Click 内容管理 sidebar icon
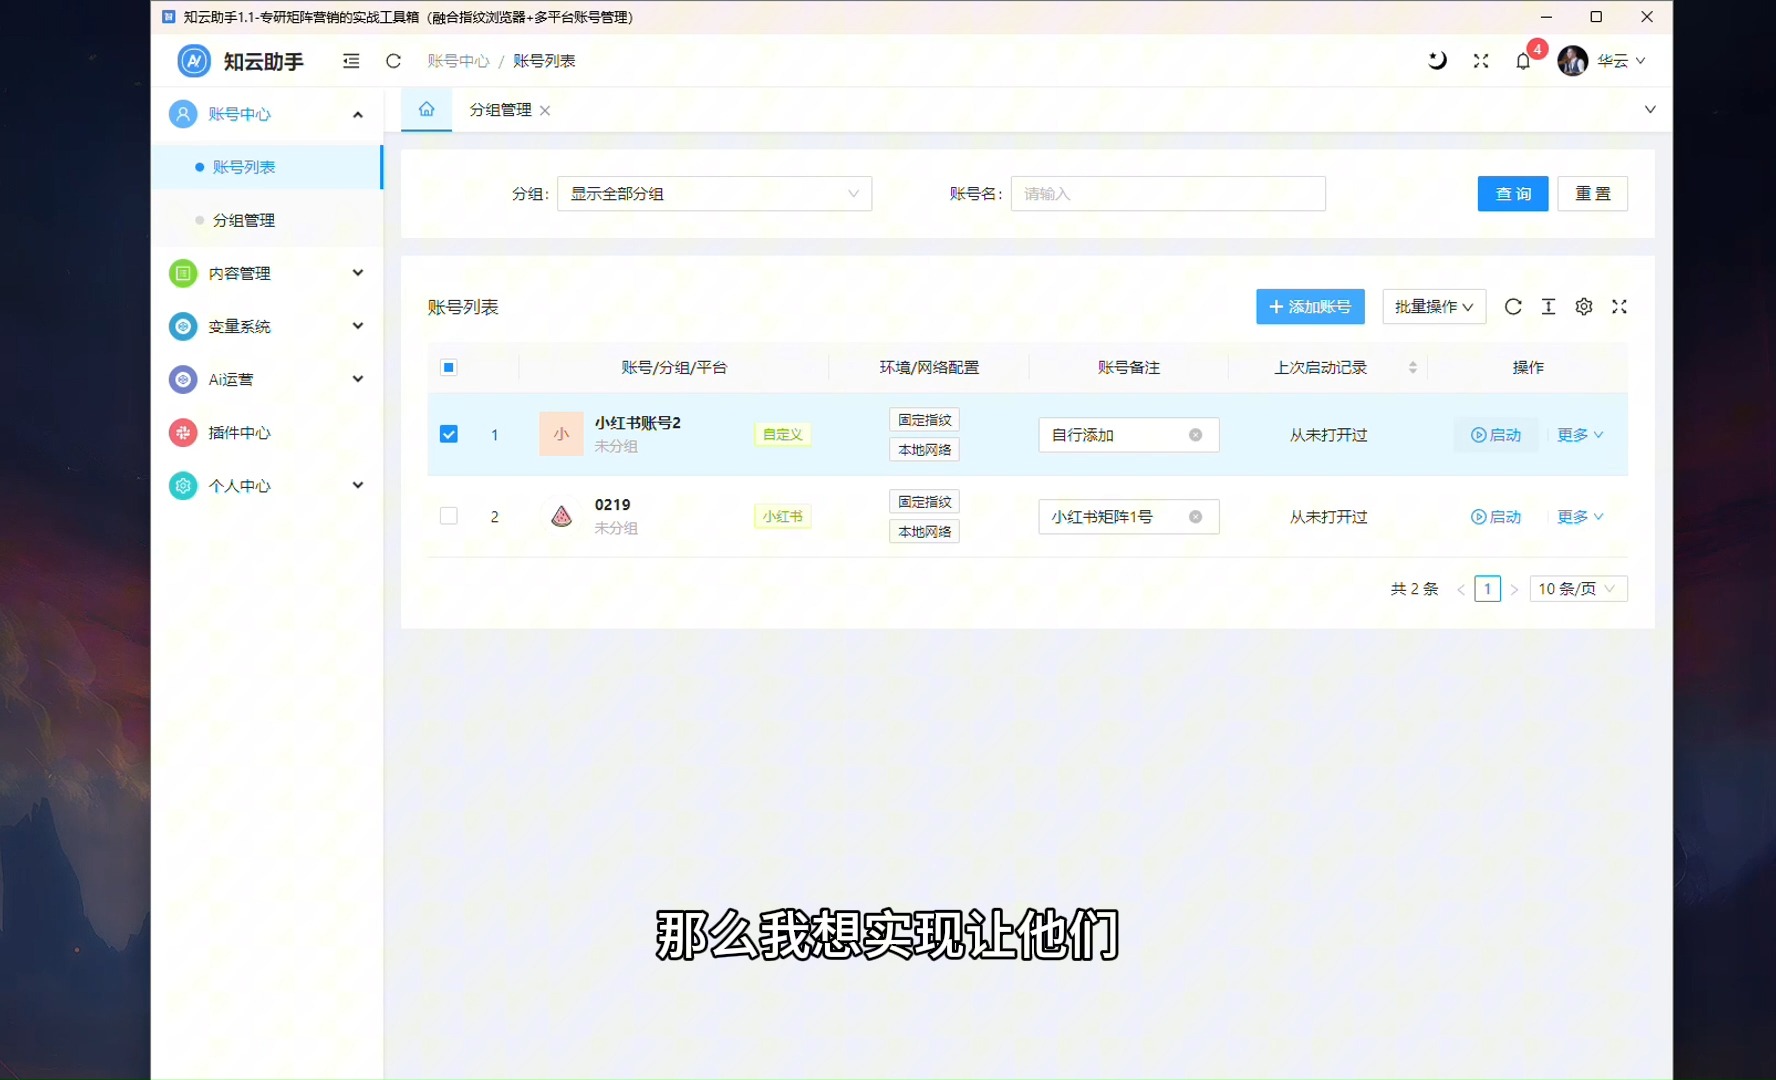The image size is (1776, 1080). (x=183, y=273)
